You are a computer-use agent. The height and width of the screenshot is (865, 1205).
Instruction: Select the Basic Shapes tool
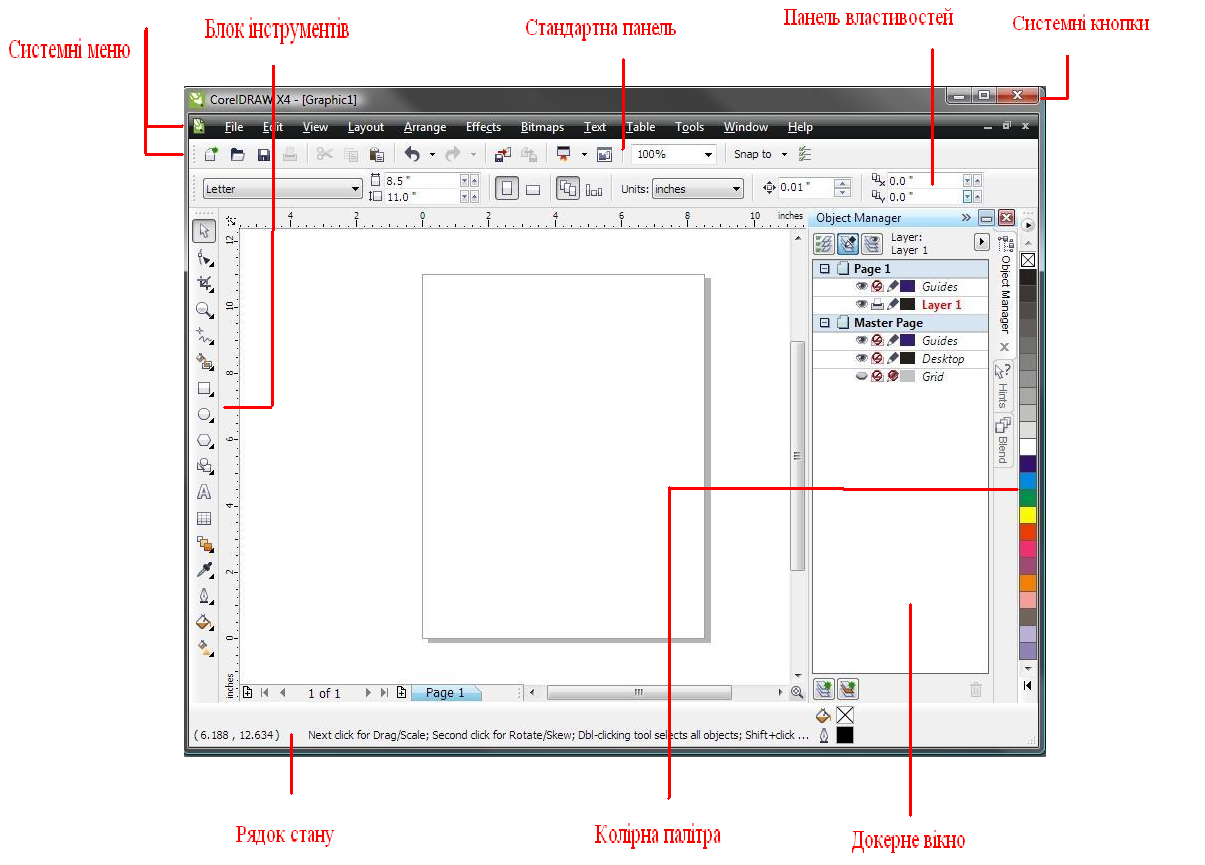204,466
